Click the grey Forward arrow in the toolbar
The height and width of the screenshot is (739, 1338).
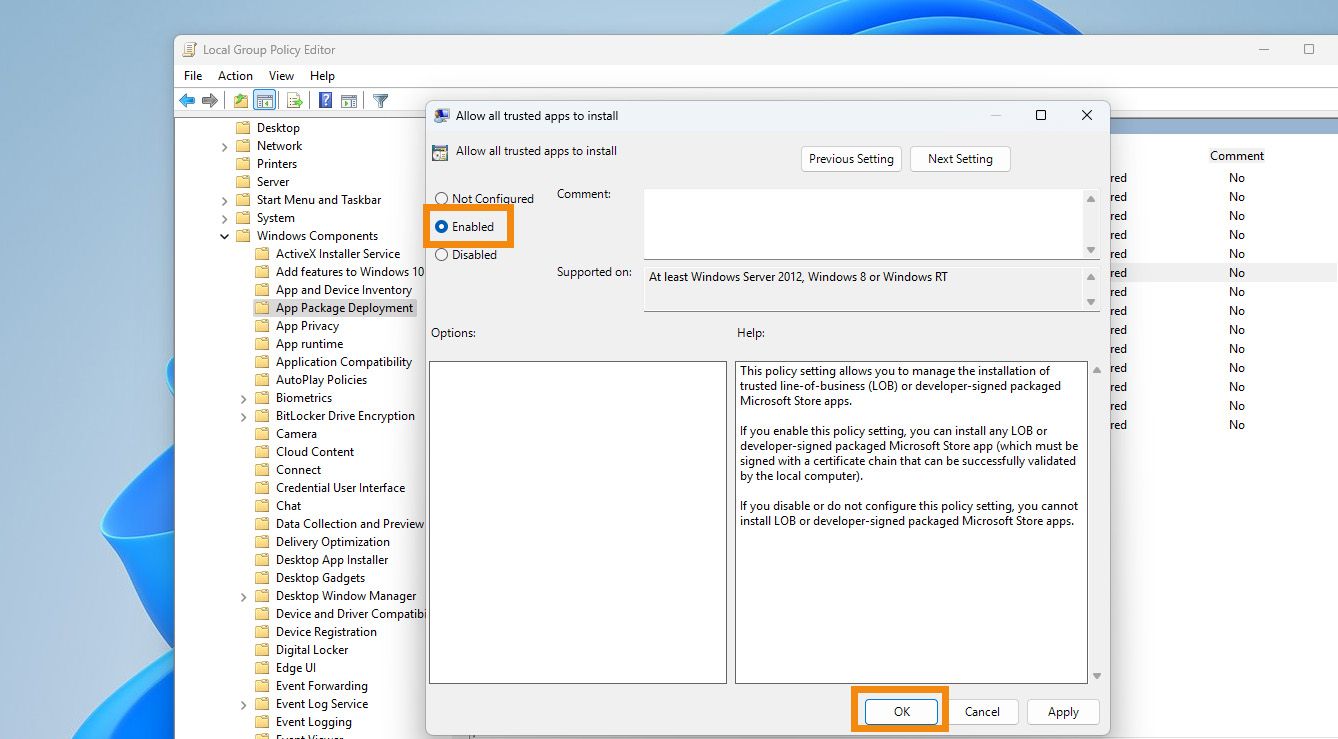coord(210,101)
